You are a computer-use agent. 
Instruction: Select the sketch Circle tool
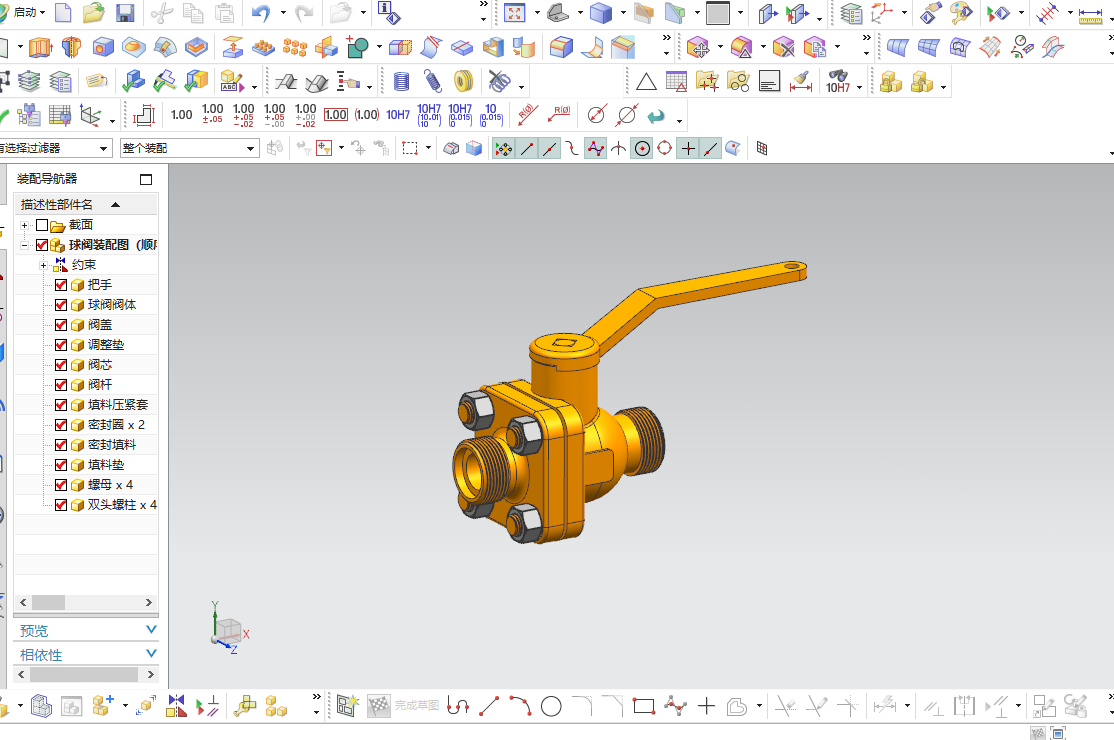[551, 707]
